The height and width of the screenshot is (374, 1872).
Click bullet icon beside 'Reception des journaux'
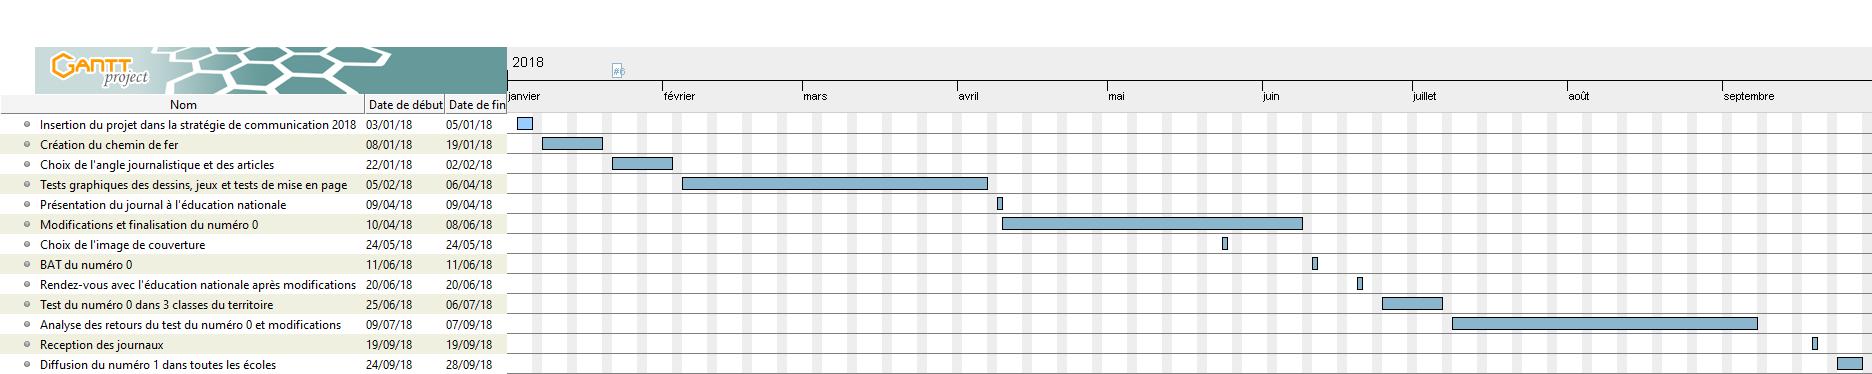click(27, 345)
